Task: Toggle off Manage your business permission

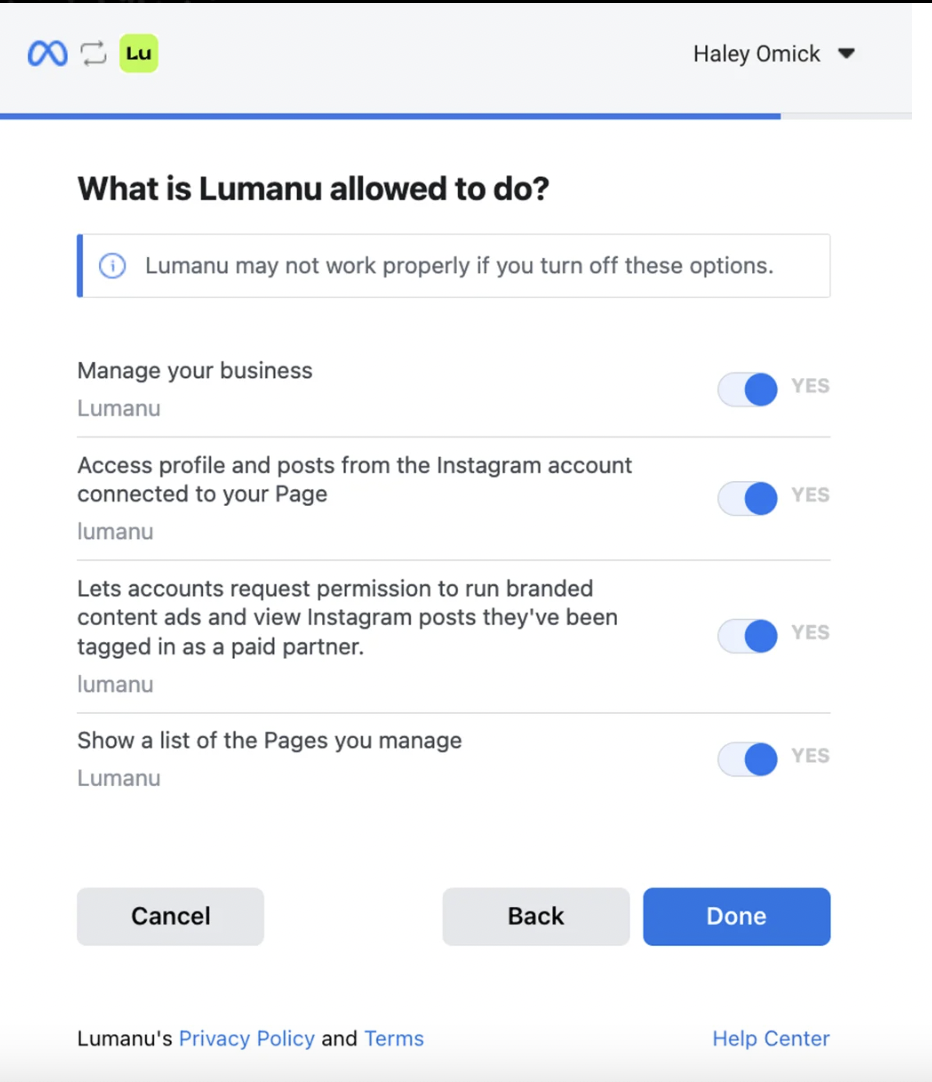Action: click(748, 389)
